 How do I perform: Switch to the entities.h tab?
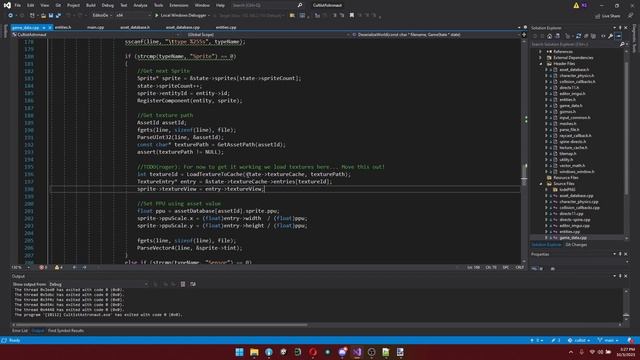(63, 27)
